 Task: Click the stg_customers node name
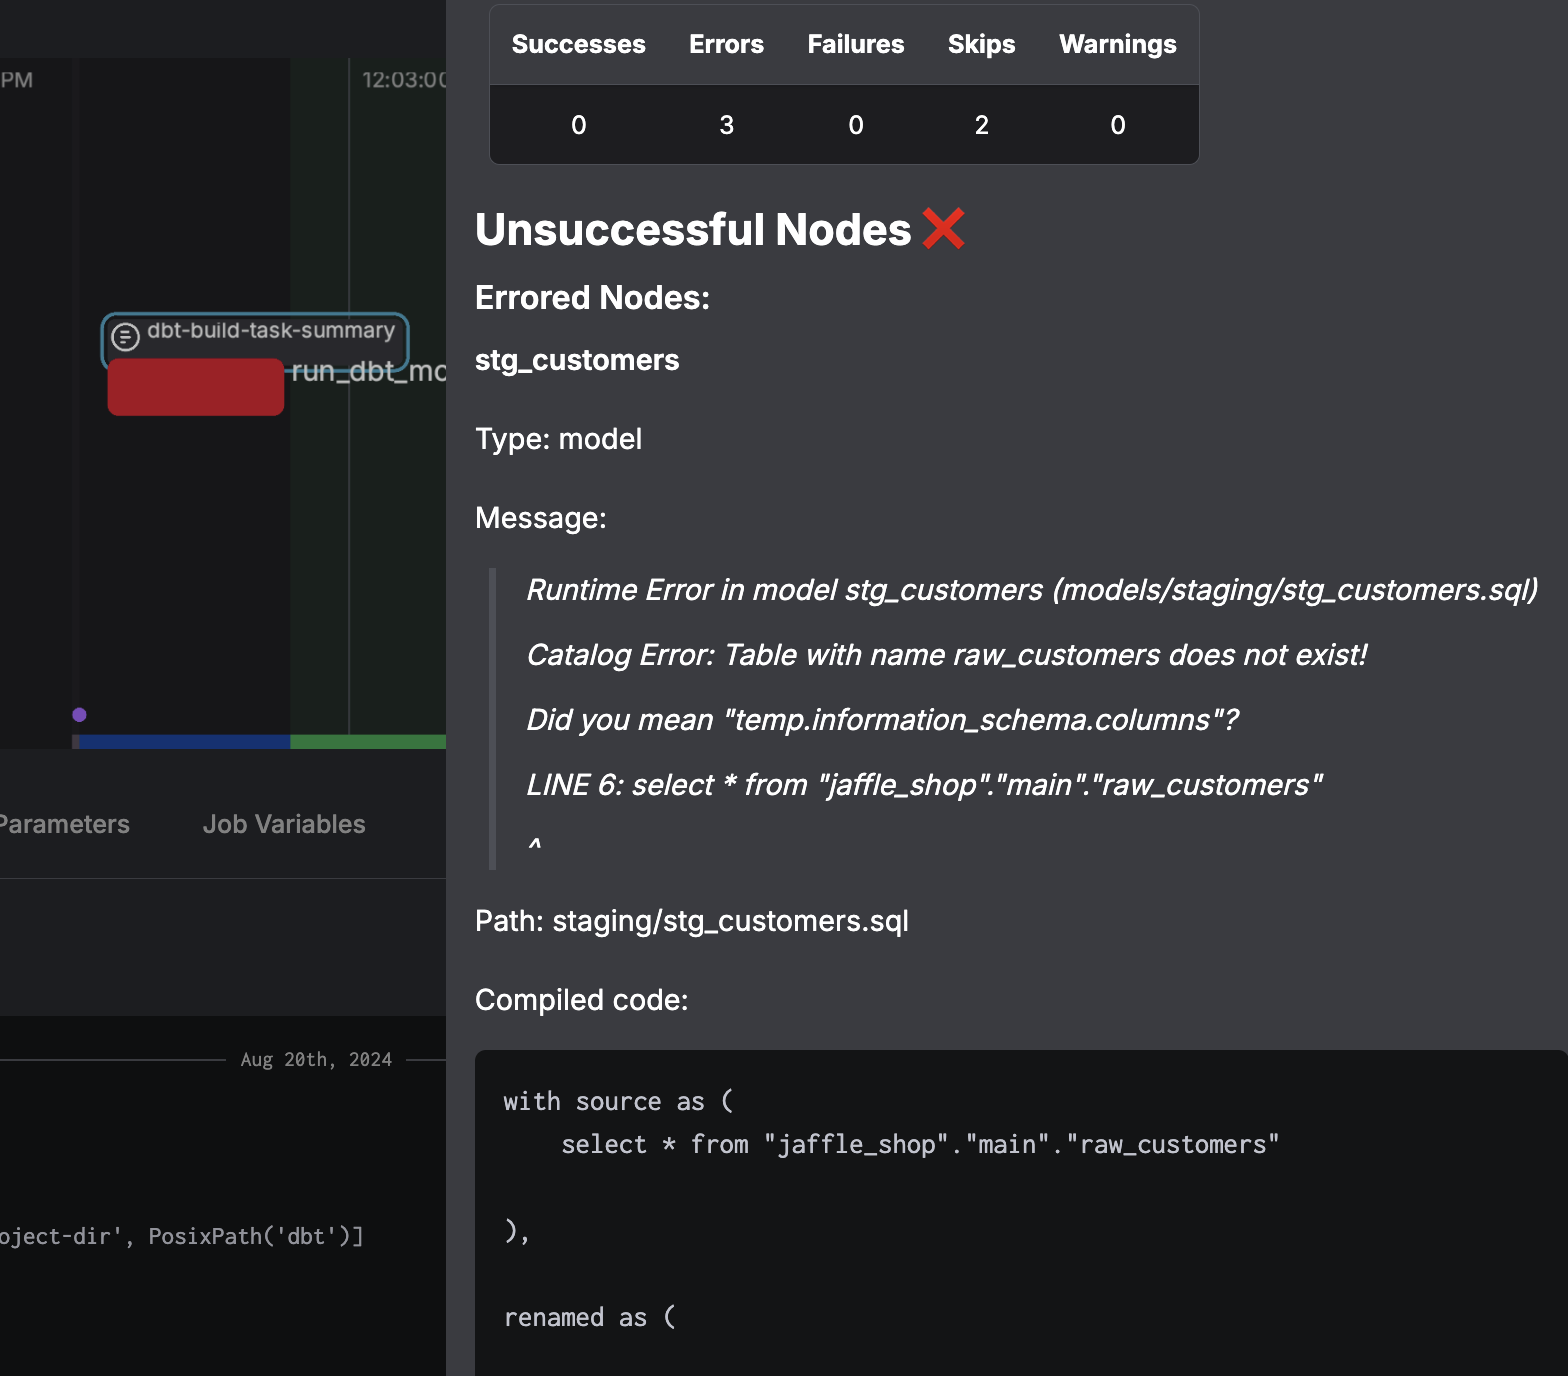coord(577,360)
